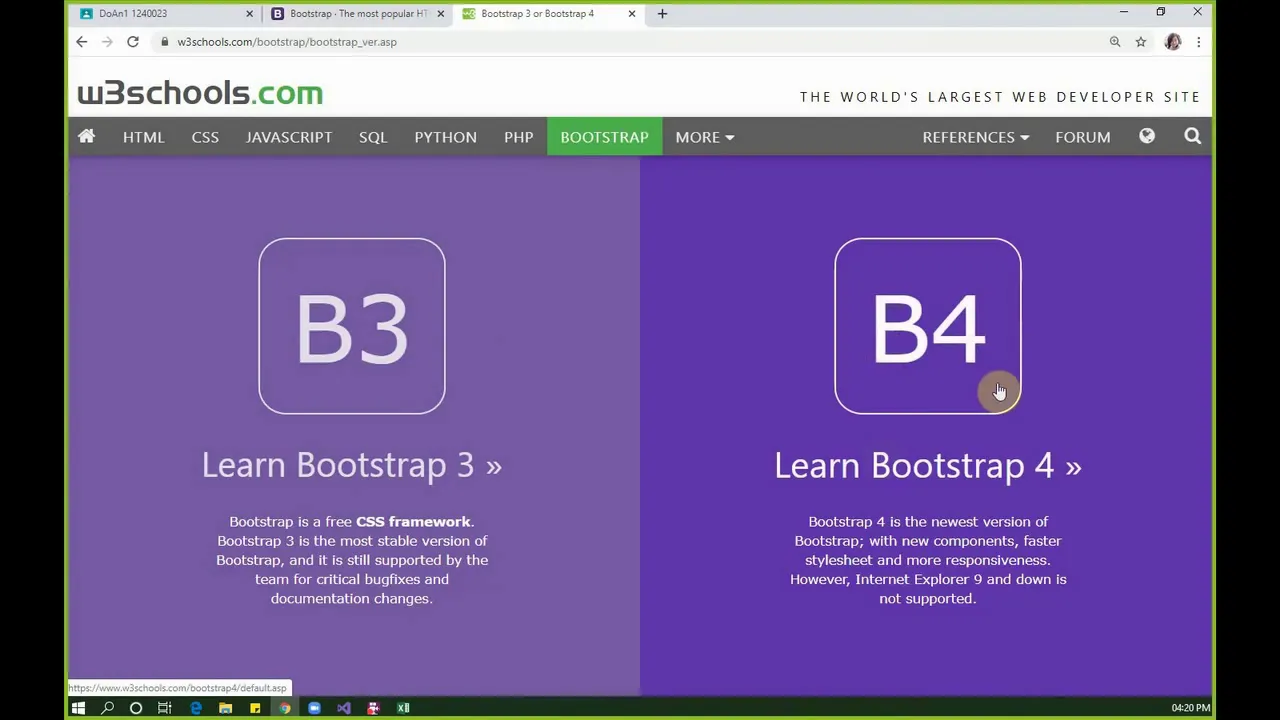Open the Chrome three-dot menu

pyautogui.click(x=1198, y=42)
